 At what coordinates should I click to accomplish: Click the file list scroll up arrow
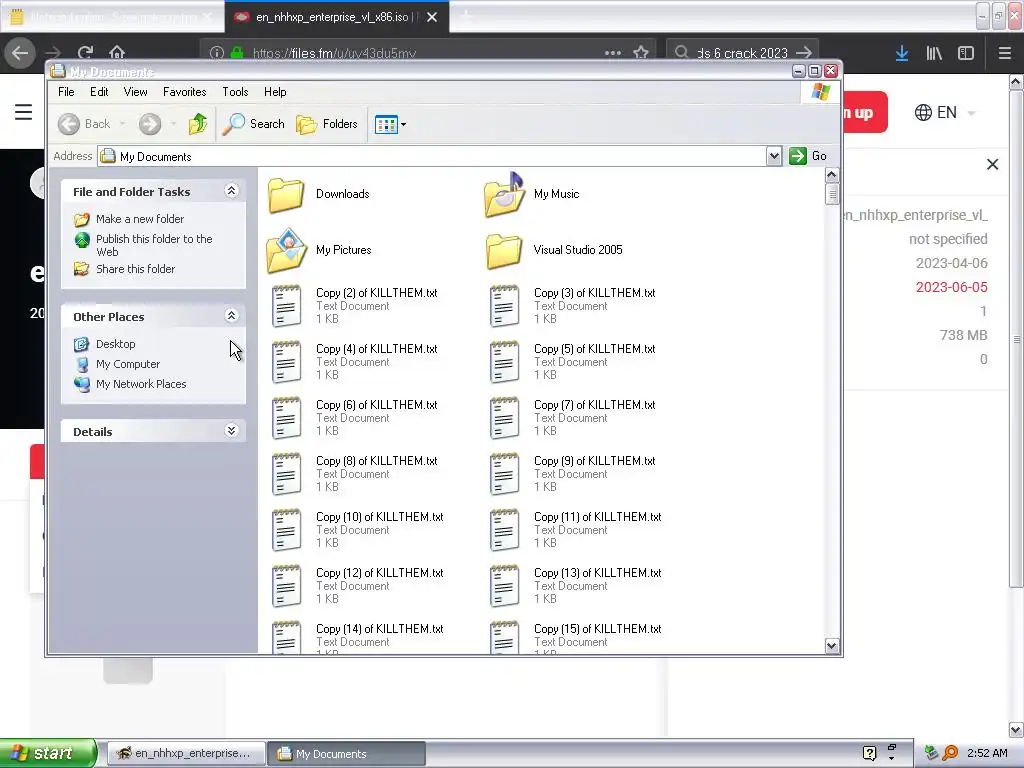[x=831, y=175]
